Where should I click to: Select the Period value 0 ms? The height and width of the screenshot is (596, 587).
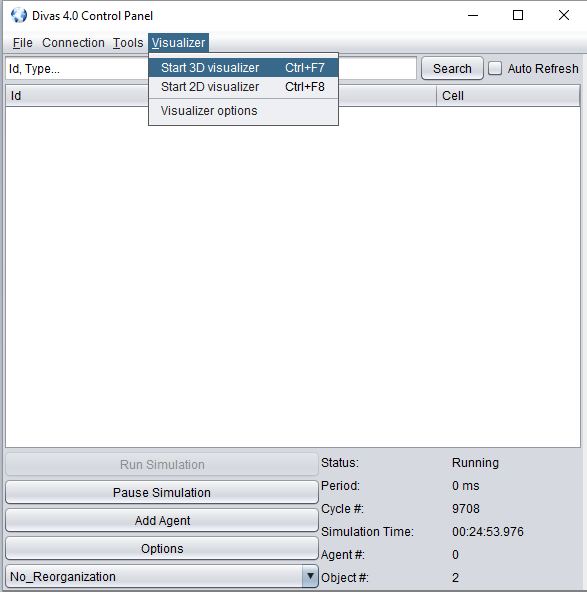(x=466, y=486)
